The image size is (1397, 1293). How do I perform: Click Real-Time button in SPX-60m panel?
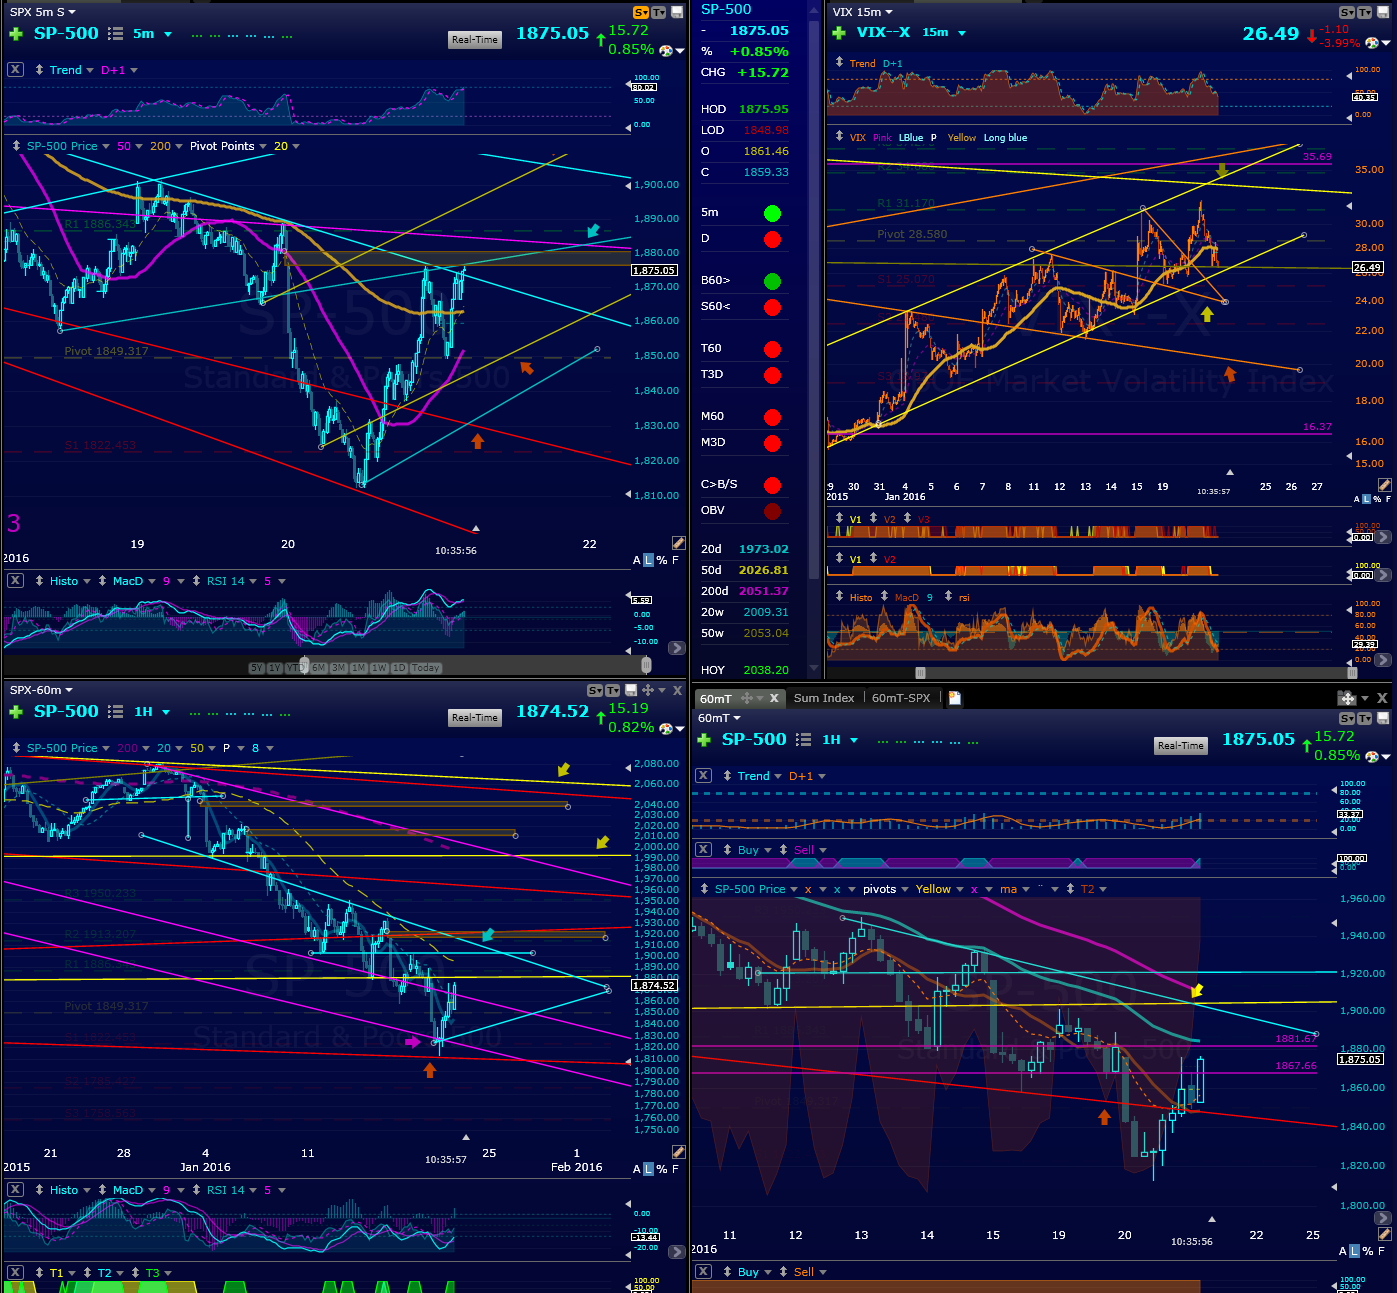point(474,718)
